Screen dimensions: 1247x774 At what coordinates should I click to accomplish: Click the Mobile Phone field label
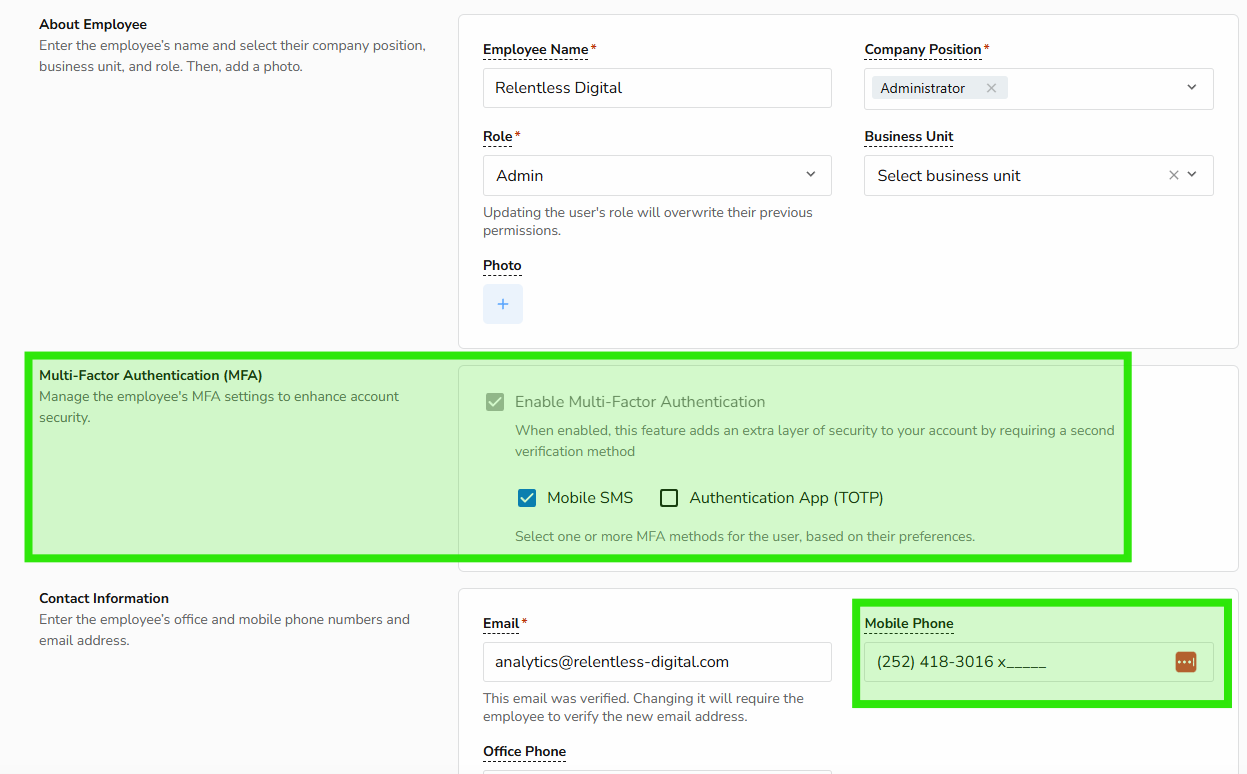(x=909, y=623)
